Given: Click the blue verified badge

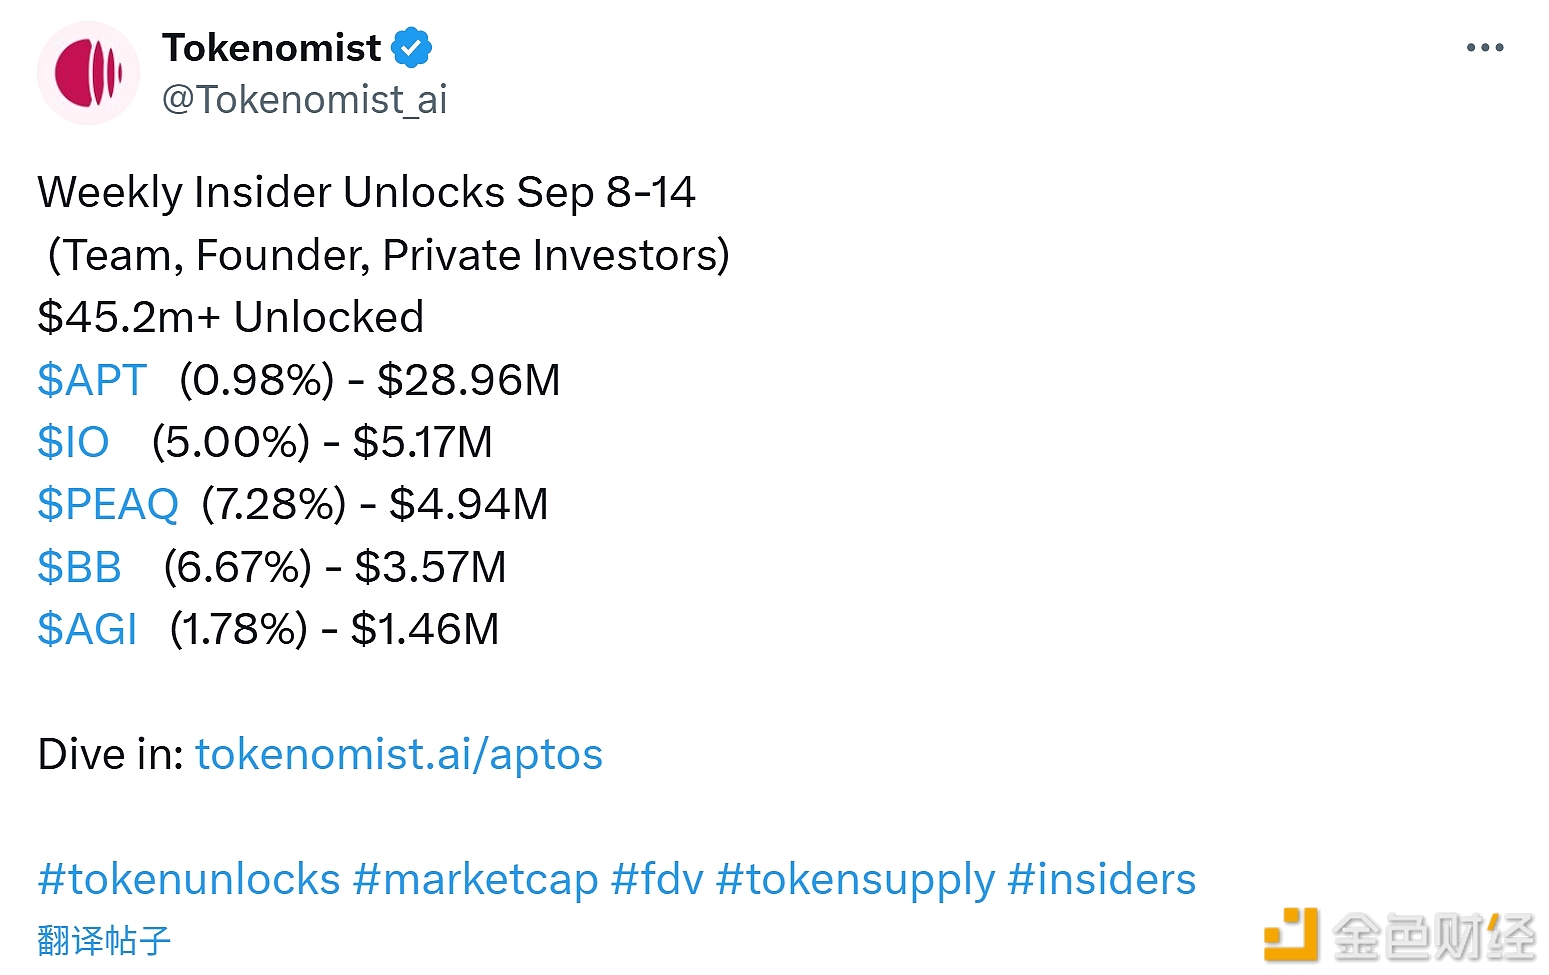Looking at the screenshot, I should click(411, 47).
